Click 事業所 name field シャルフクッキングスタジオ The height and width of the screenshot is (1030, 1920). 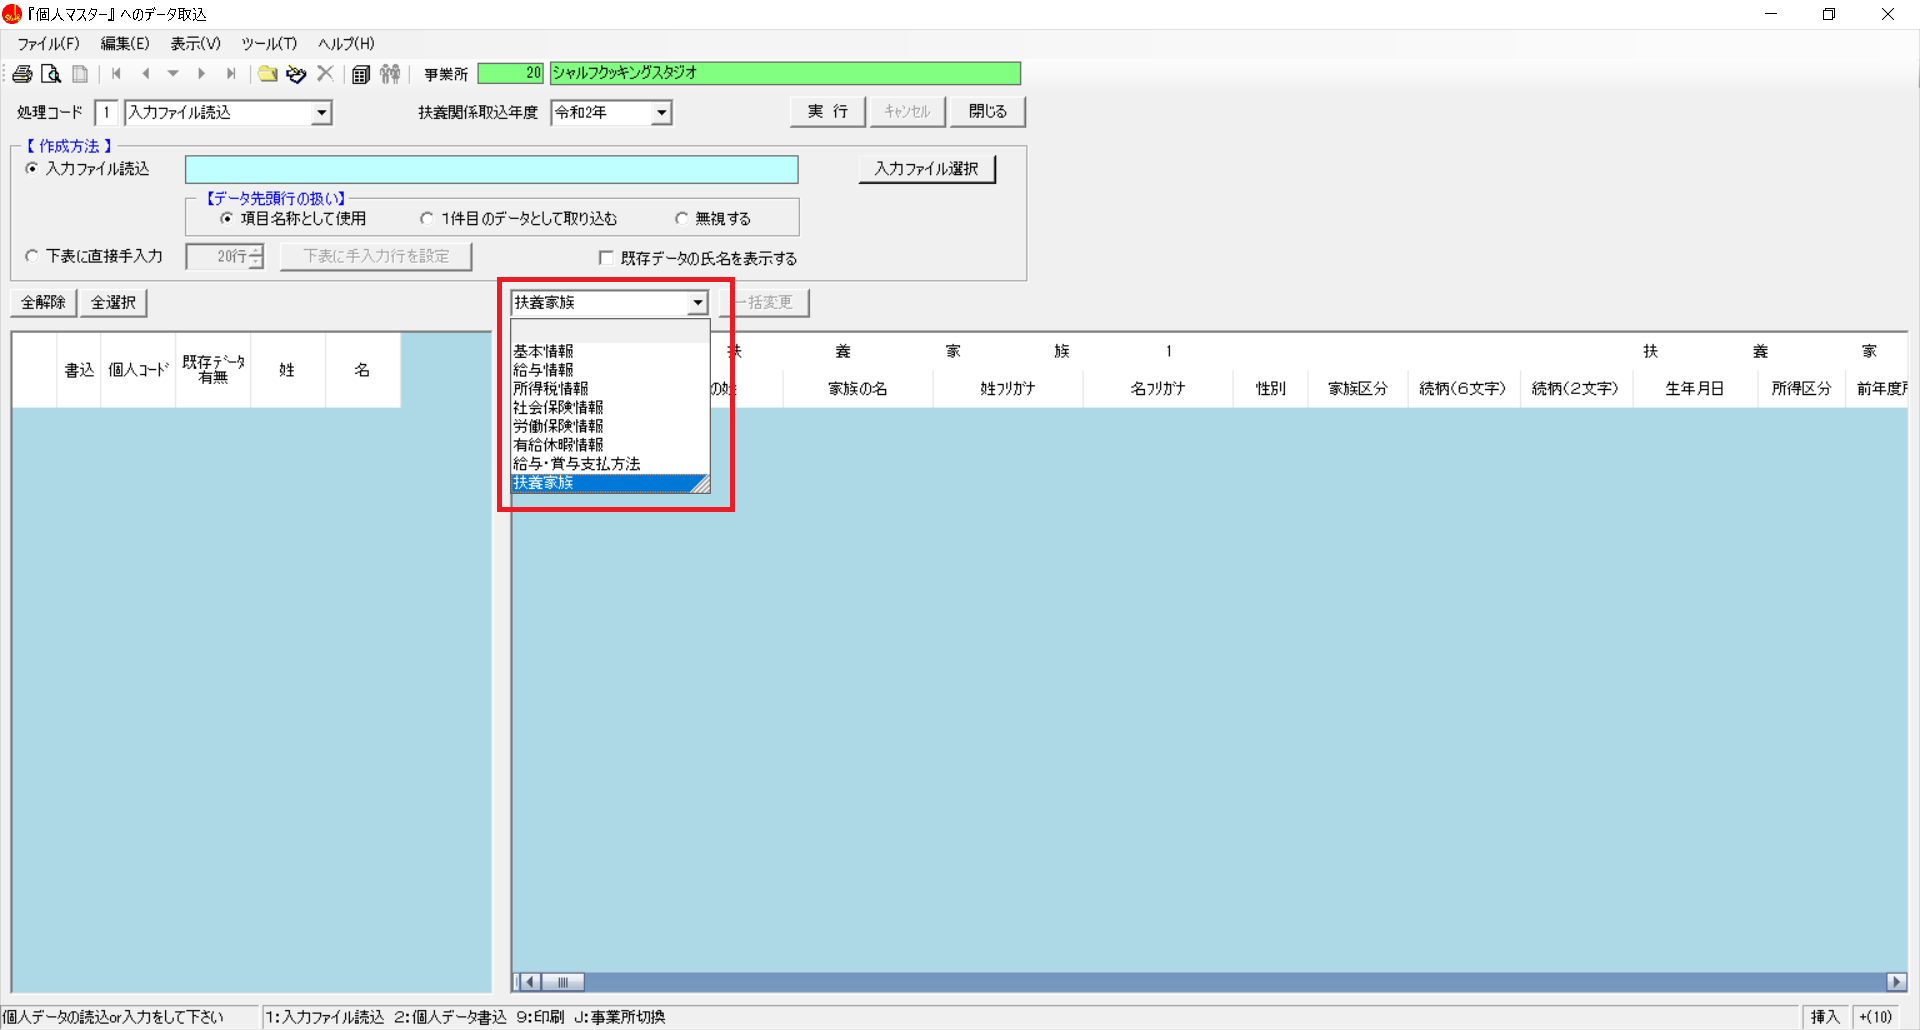point(785,73)
